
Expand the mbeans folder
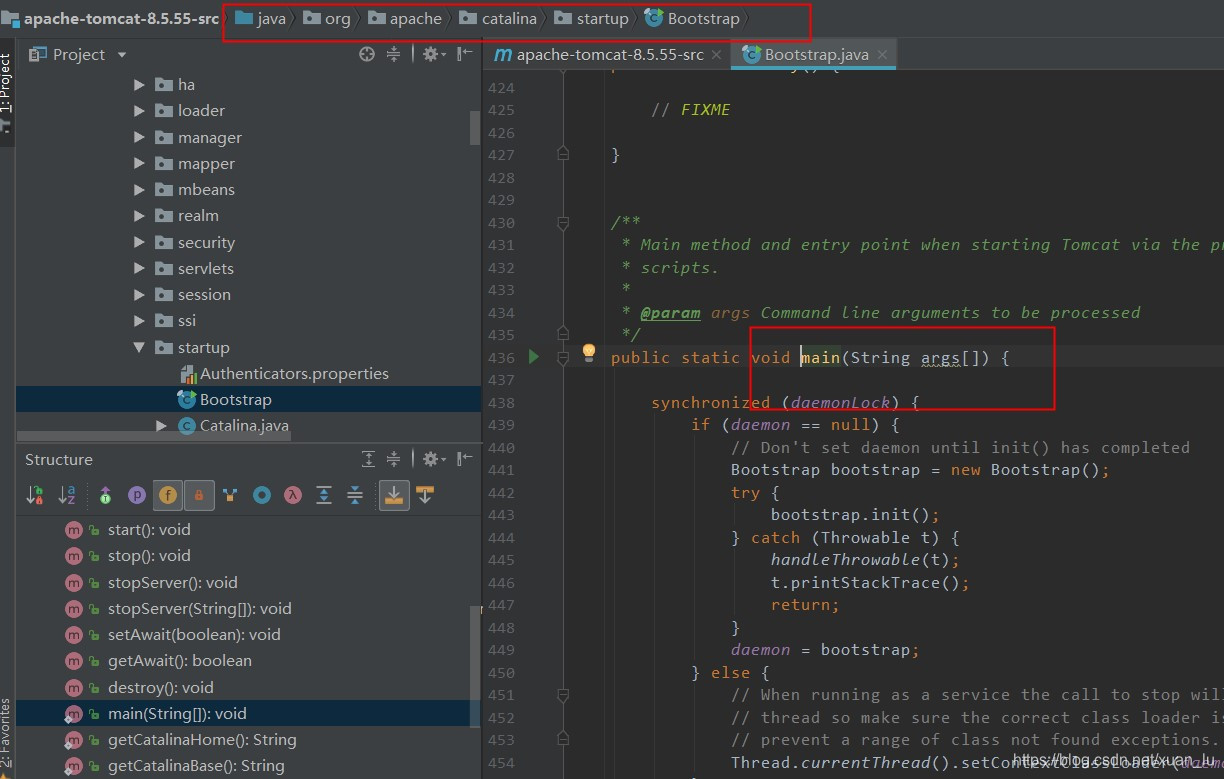tap(140, 189)
